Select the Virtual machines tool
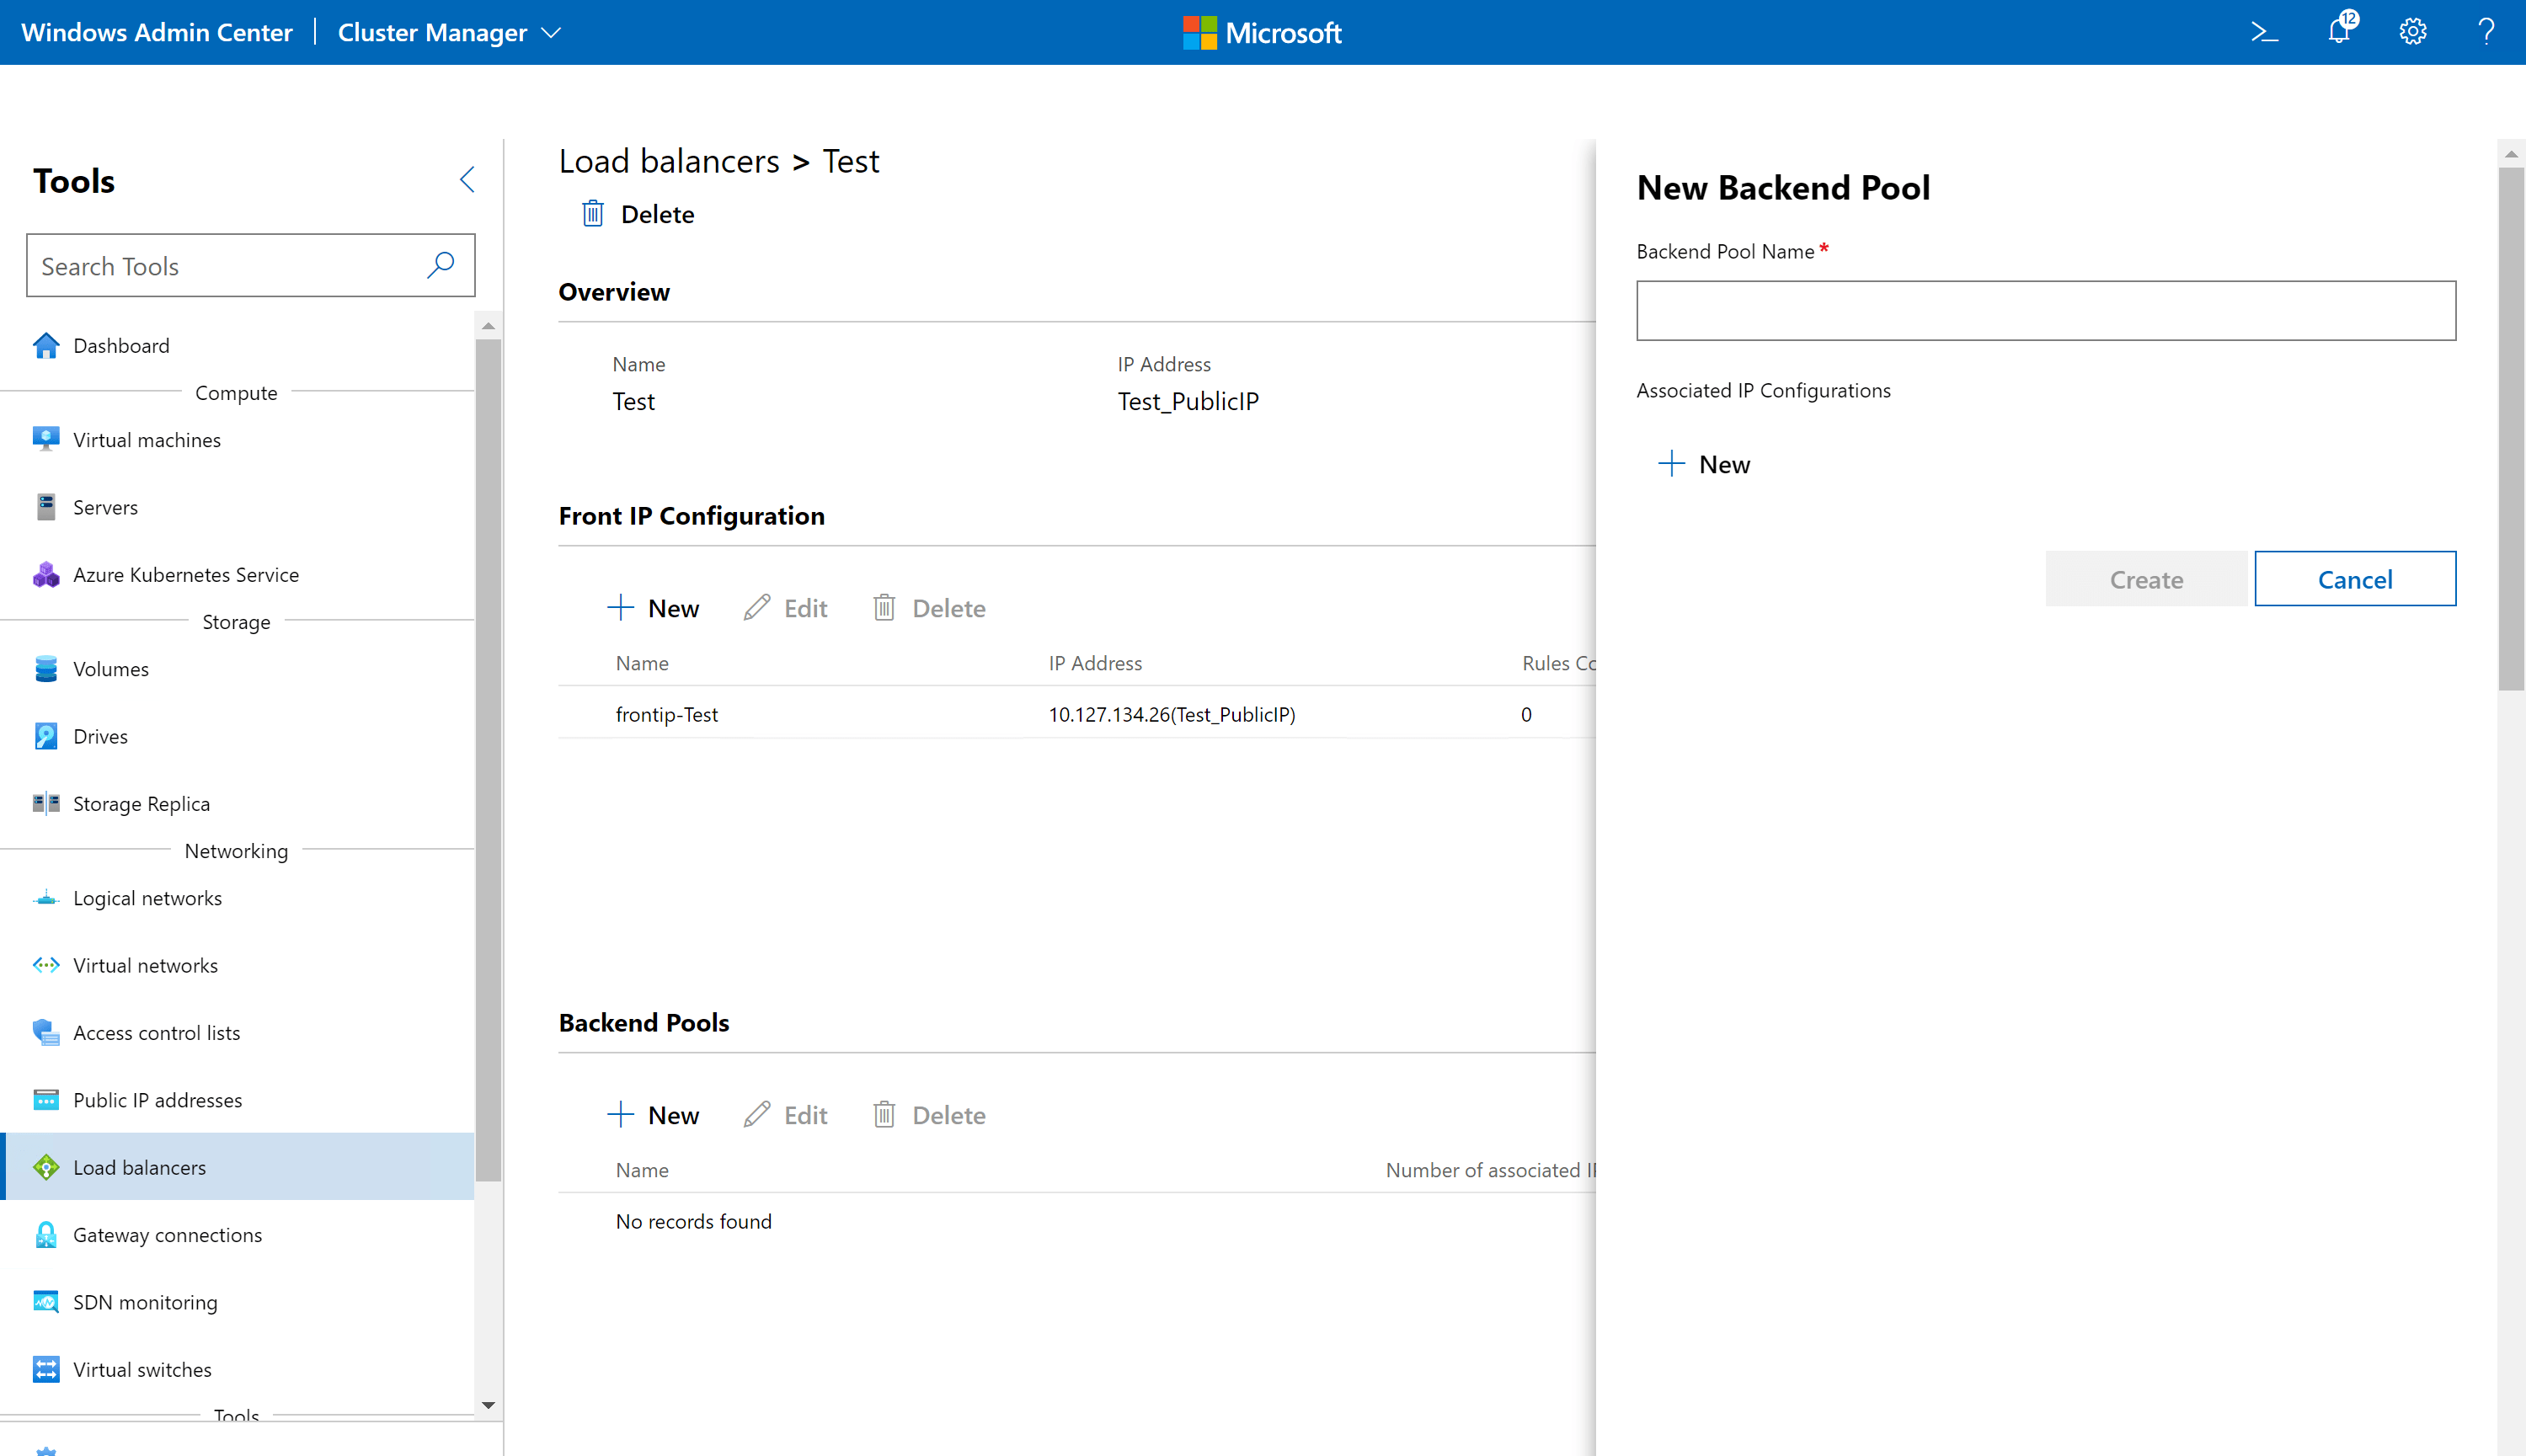The image size is (2526, 1456). pos(146,439)
